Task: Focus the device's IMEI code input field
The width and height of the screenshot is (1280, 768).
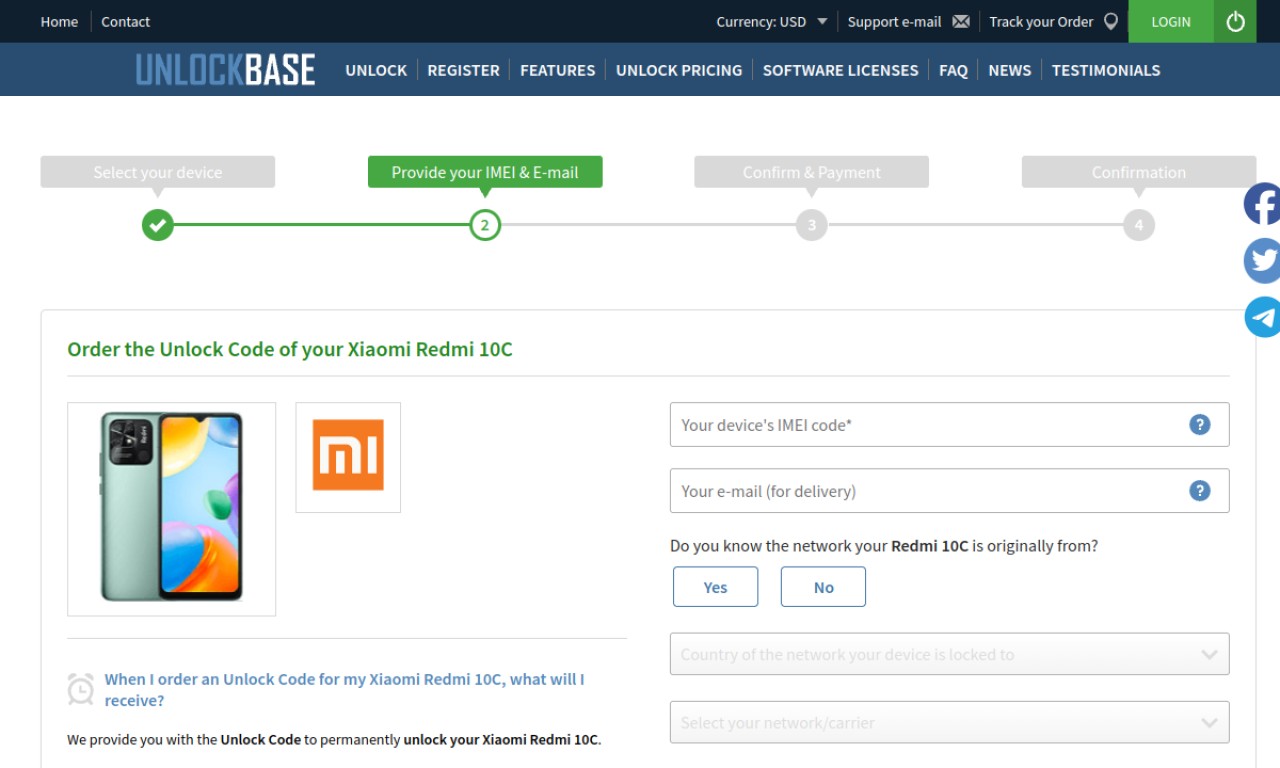Action: click(x=949, y=425)
